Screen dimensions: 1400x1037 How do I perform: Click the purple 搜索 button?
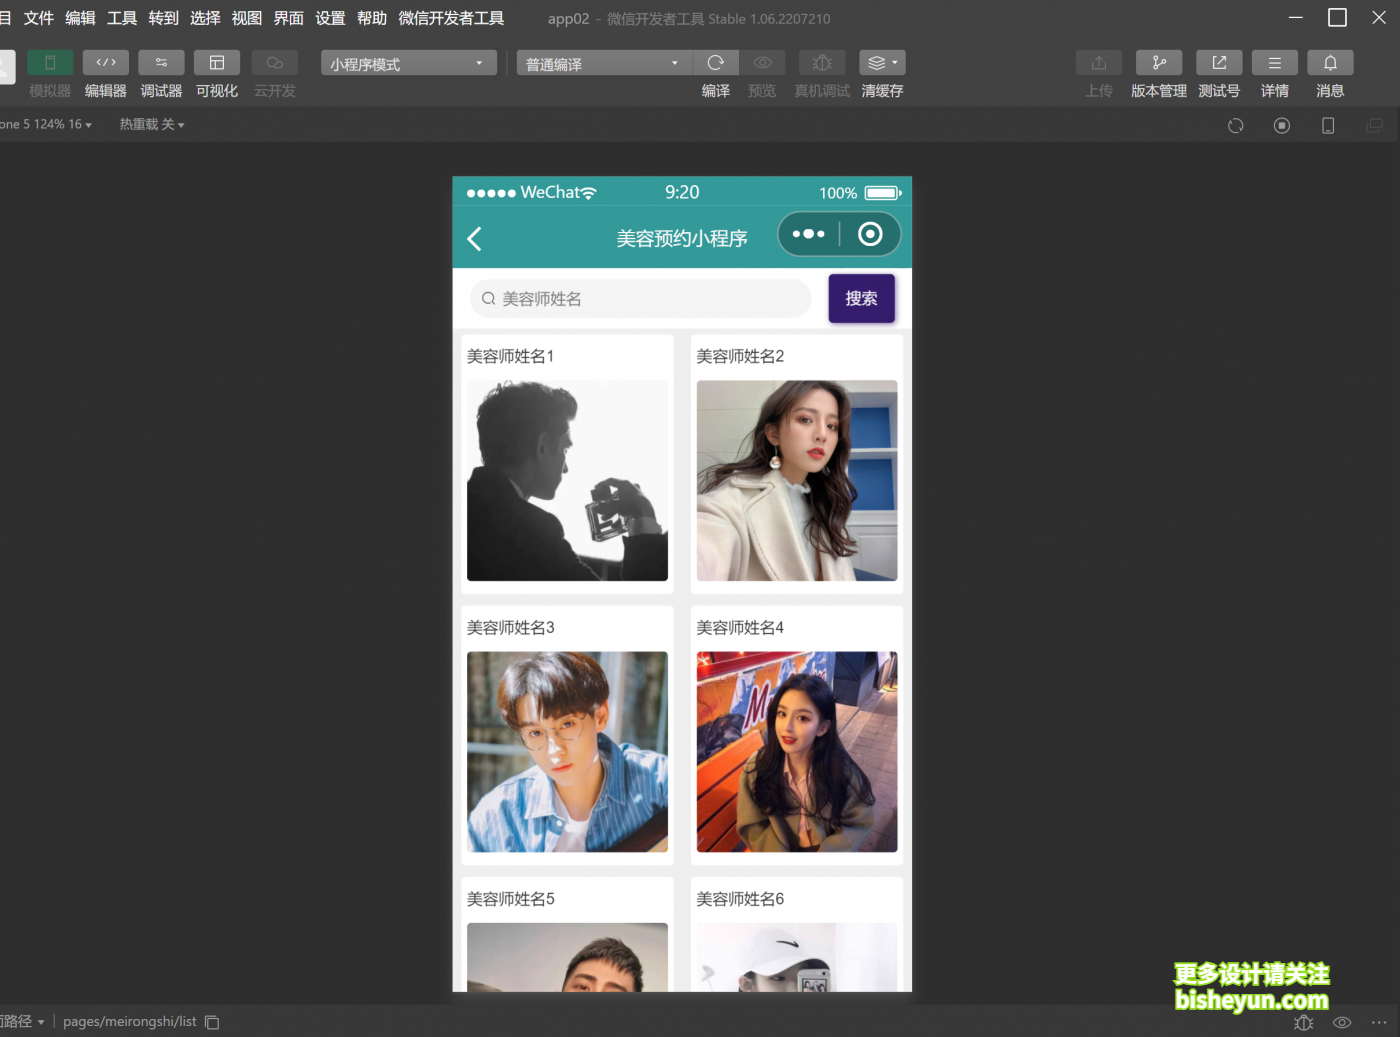click(x=862, y=299)
